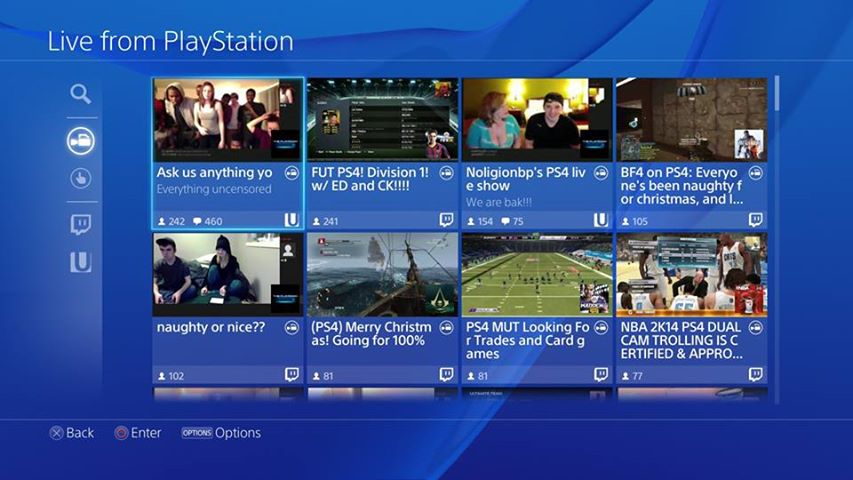Click the Live from PlayStation heading

pos(170,42)
